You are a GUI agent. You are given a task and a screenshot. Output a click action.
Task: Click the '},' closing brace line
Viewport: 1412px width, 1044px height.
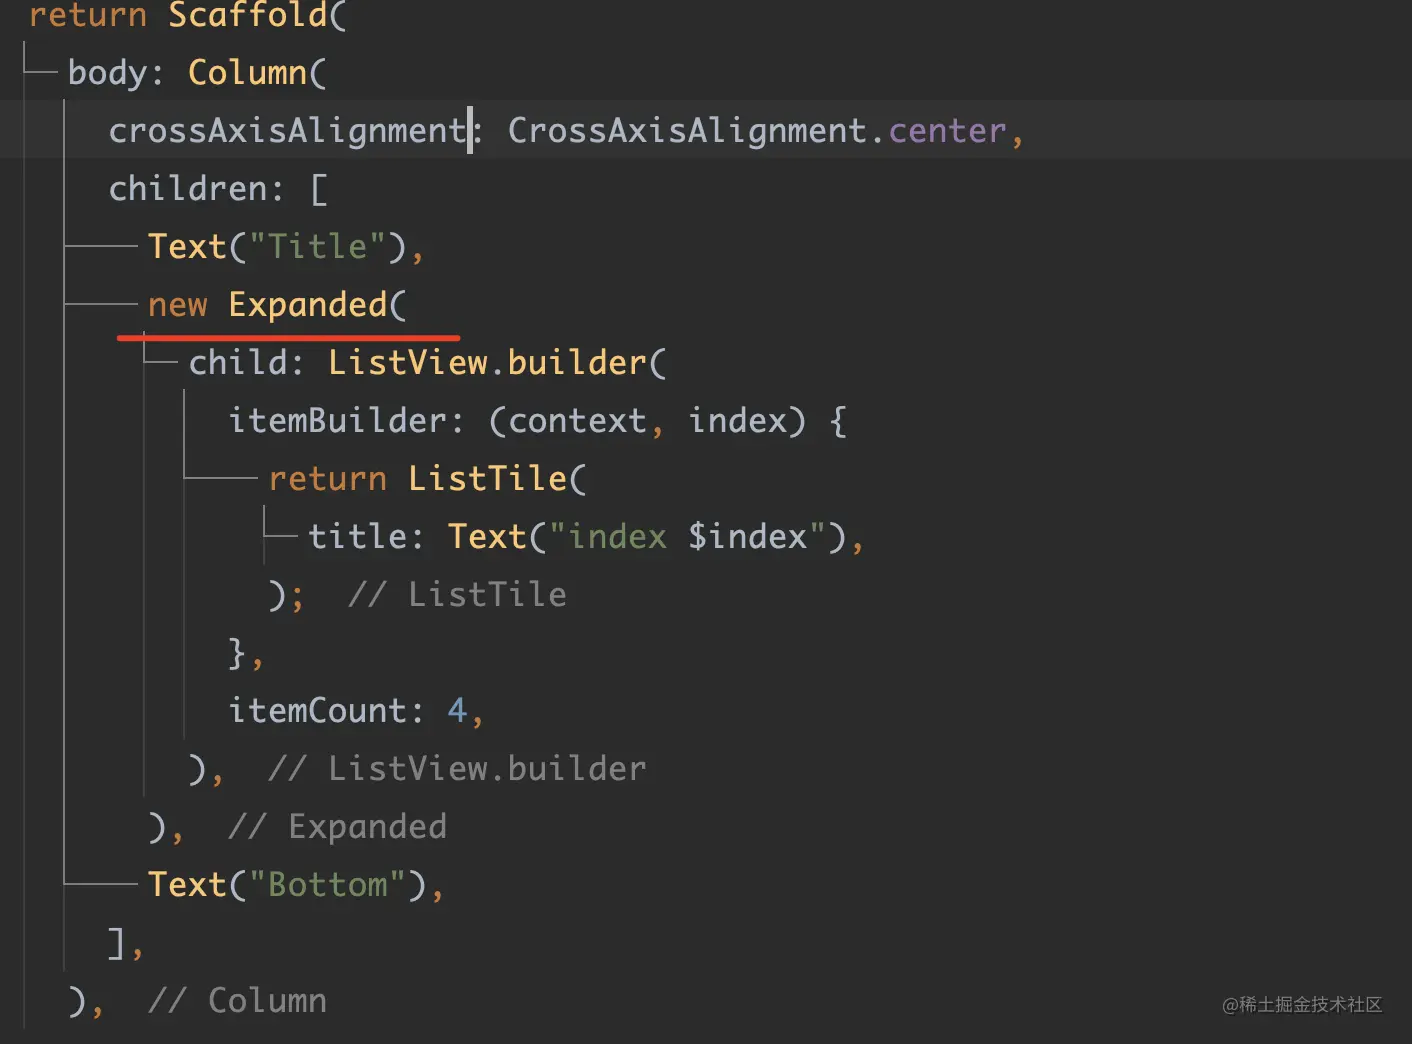tap(246, 653)
